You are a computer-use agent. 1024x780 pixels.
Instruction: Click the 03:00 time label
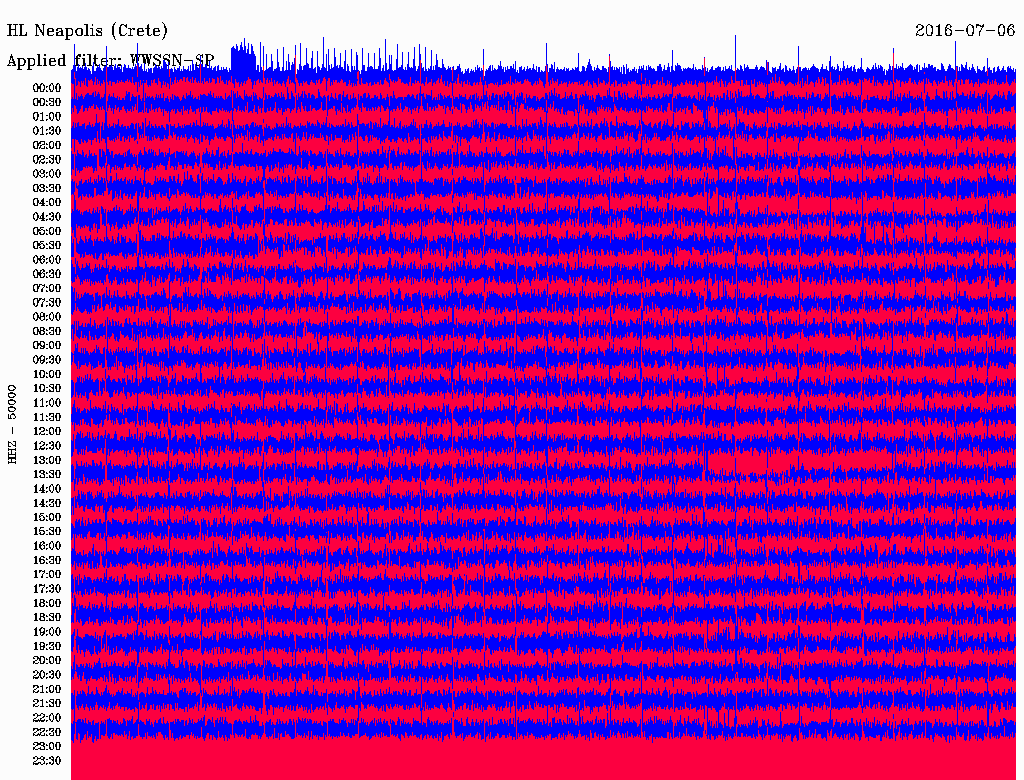click(x=47, y=174)
